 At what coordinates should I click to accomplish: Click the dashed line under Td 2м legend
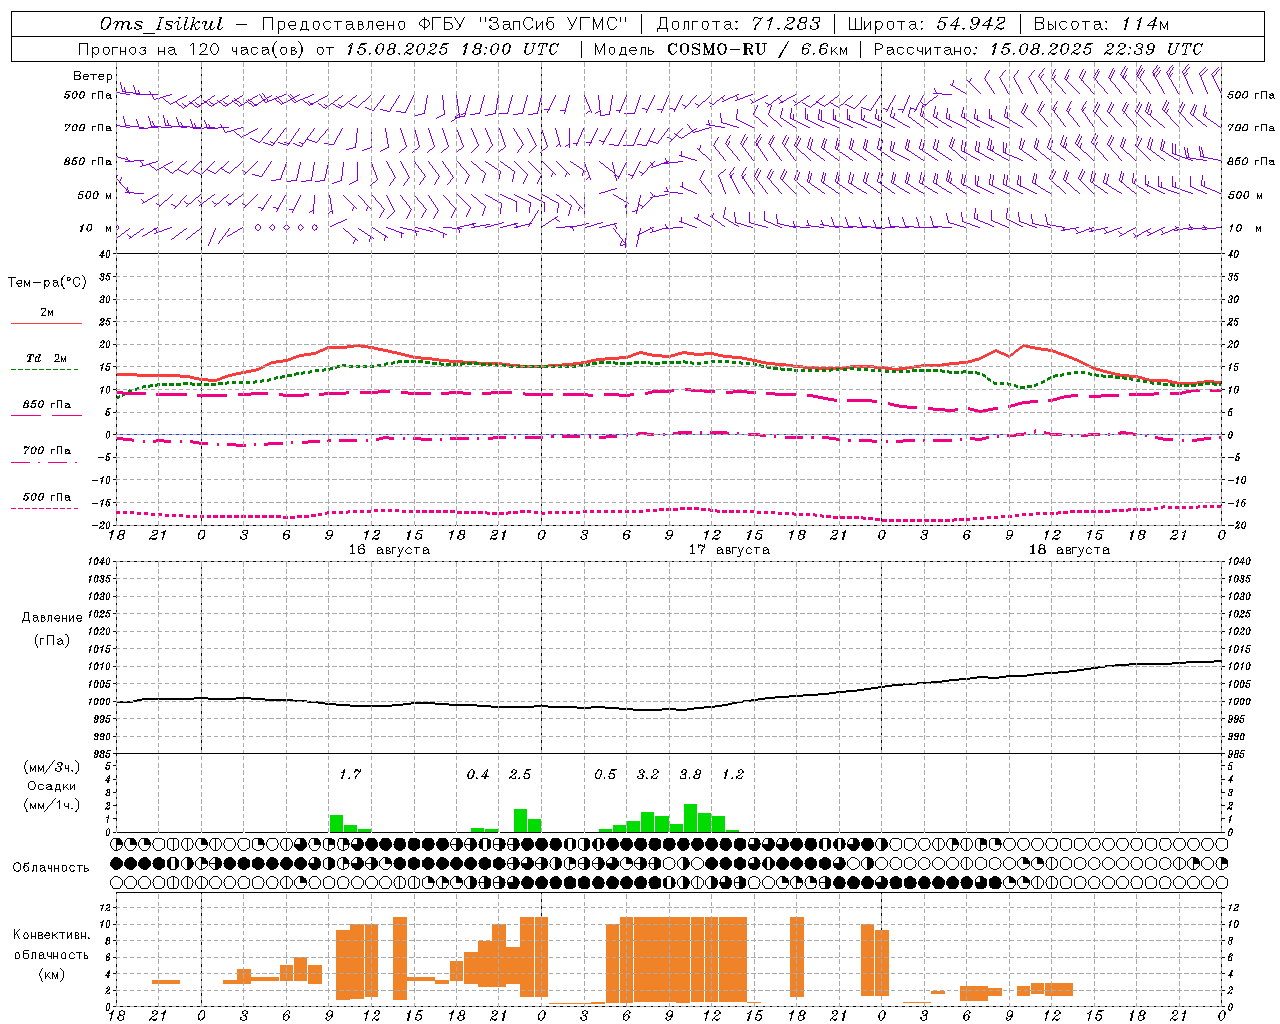(x=44, y=369)
